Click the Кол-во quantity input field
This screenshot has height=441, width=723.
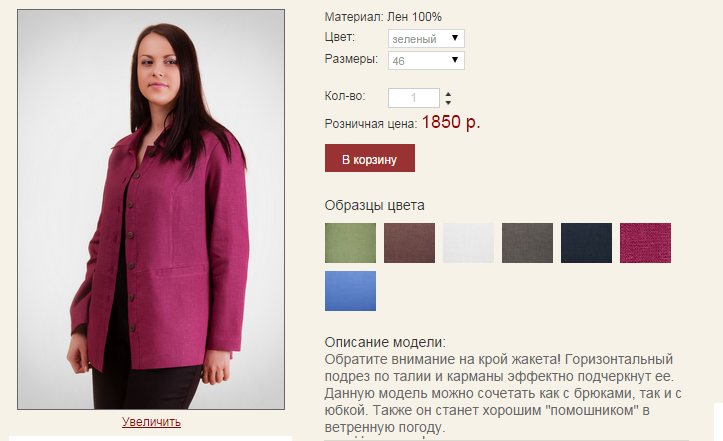pos(414,98)
